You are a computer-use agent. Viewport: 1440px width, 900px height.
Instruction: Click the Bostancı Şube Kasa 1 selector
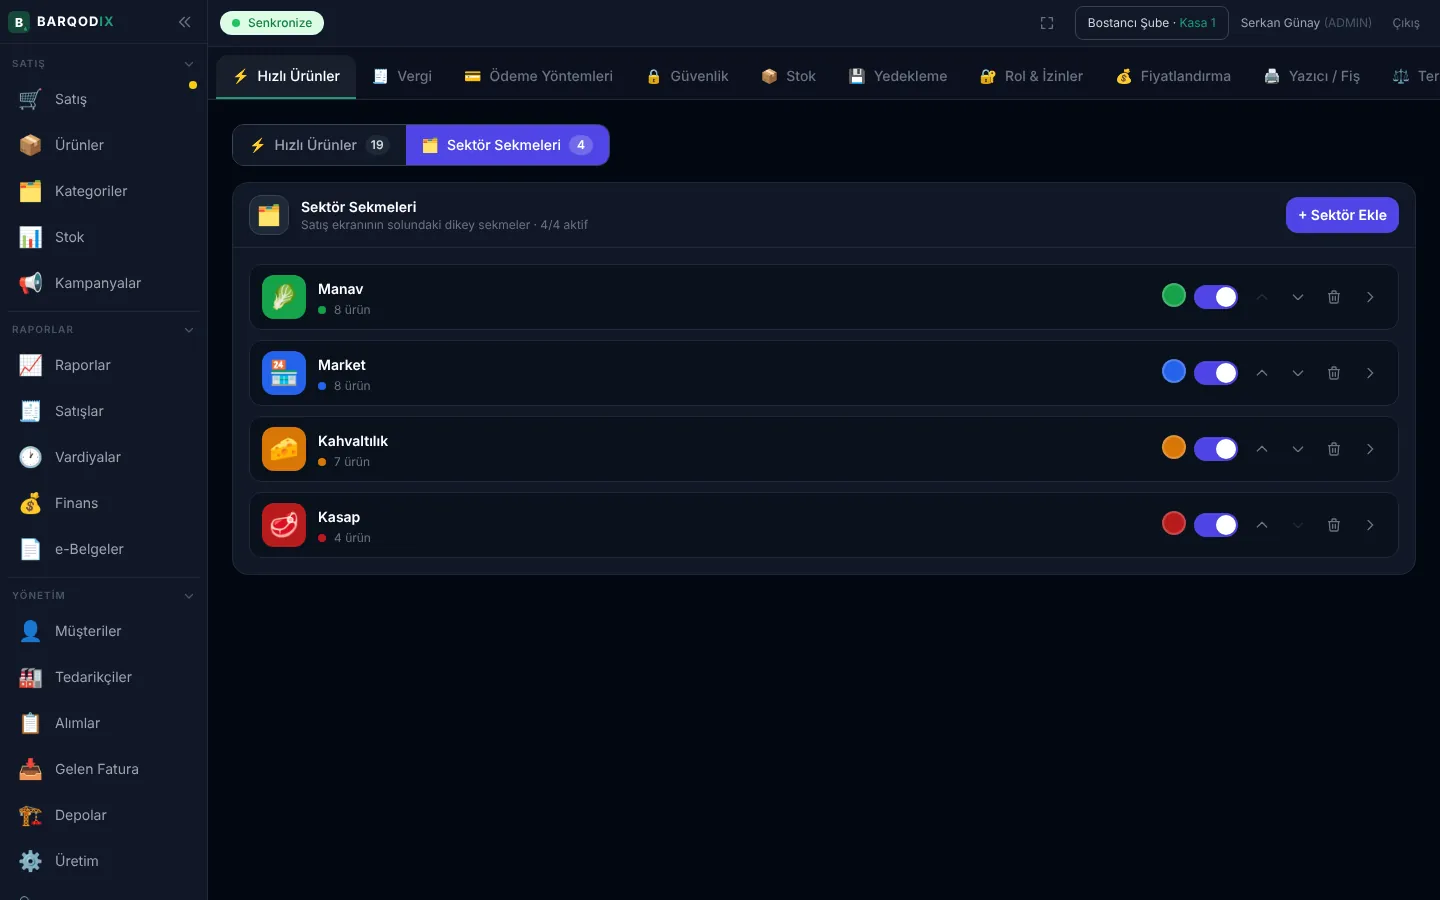pyautogui.click(x=1152, y=23)
